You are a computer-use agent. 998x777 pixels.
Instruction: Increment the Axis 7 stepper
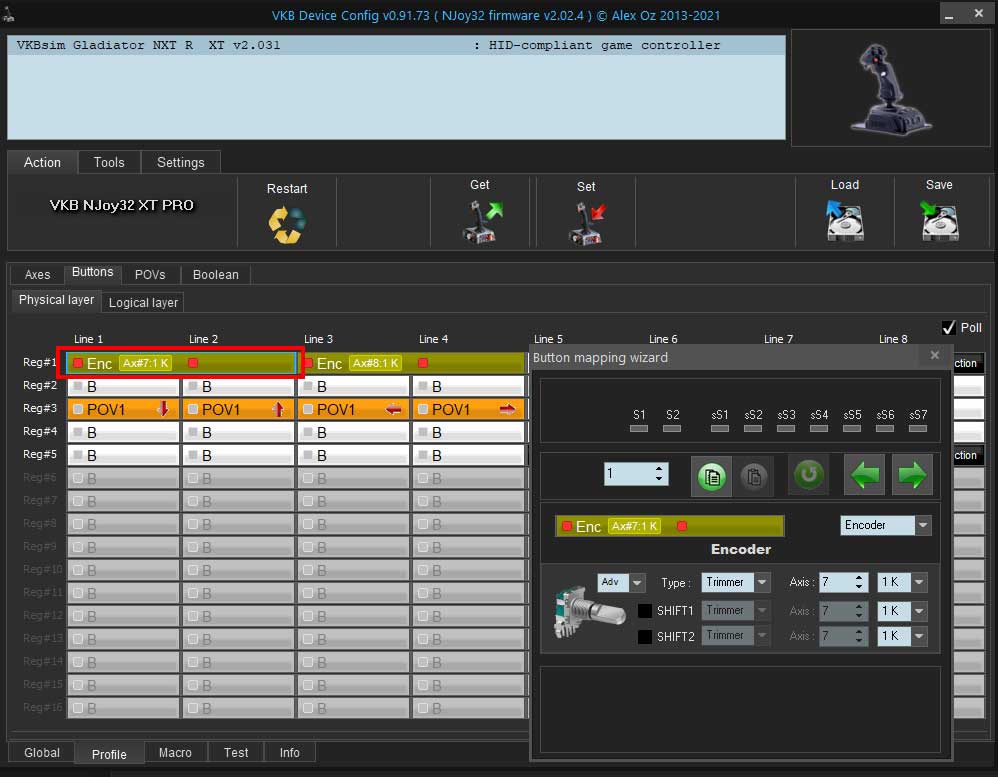859,578
